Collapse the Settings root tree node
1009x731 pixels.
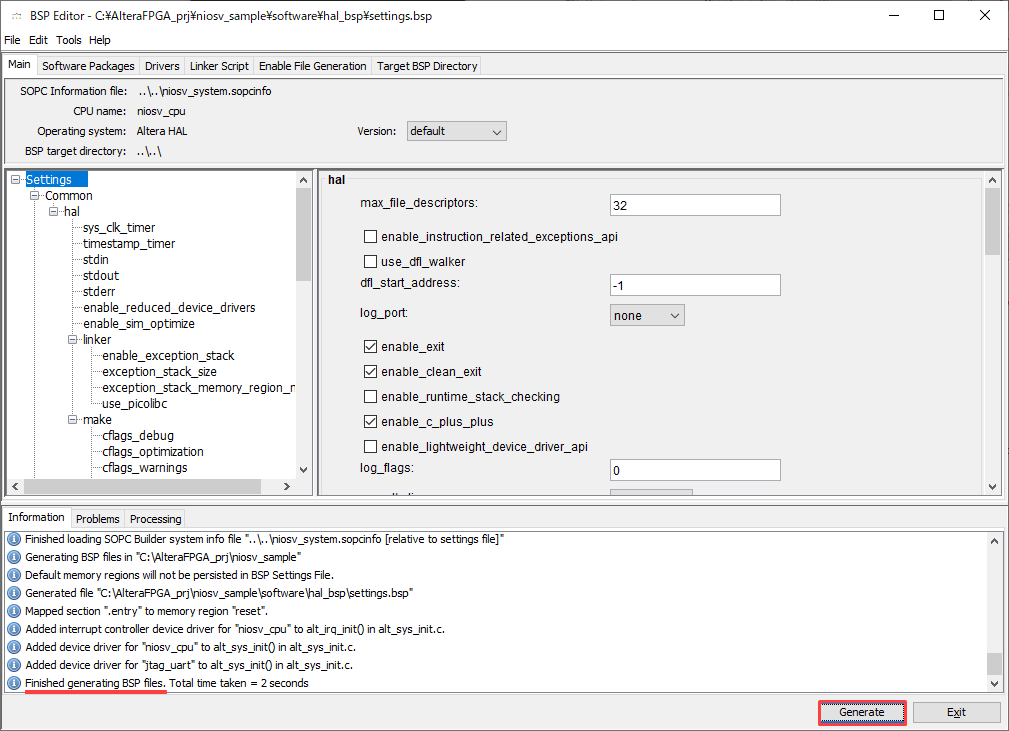[x=15, y=180]
